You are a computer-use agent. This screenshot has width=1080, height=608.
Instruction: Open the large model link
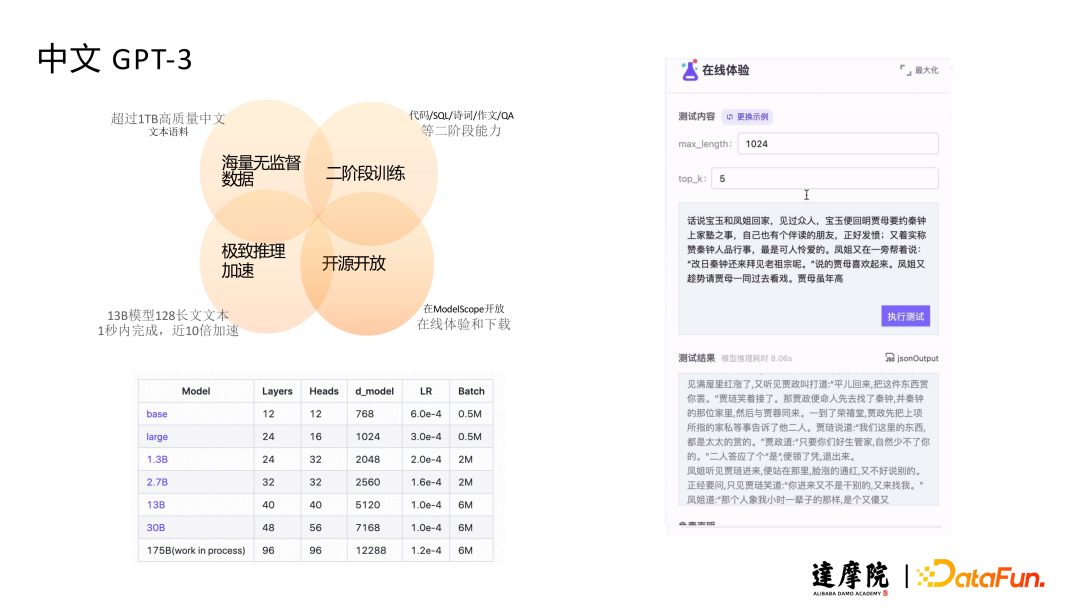point(157,437)
